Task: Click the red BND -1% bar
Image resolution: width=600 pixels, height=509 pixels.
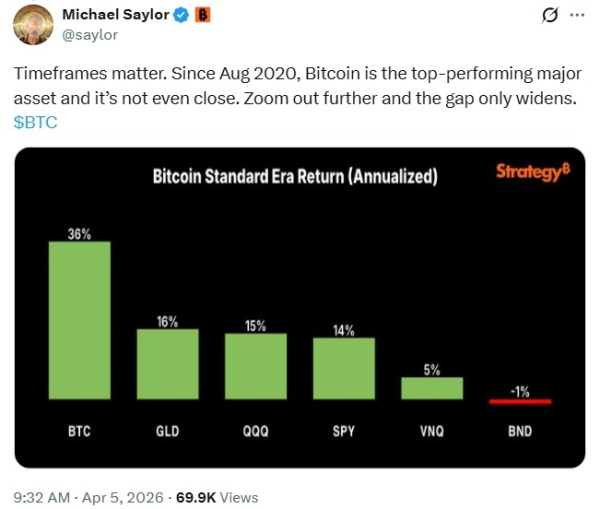Action: point(520,403)
